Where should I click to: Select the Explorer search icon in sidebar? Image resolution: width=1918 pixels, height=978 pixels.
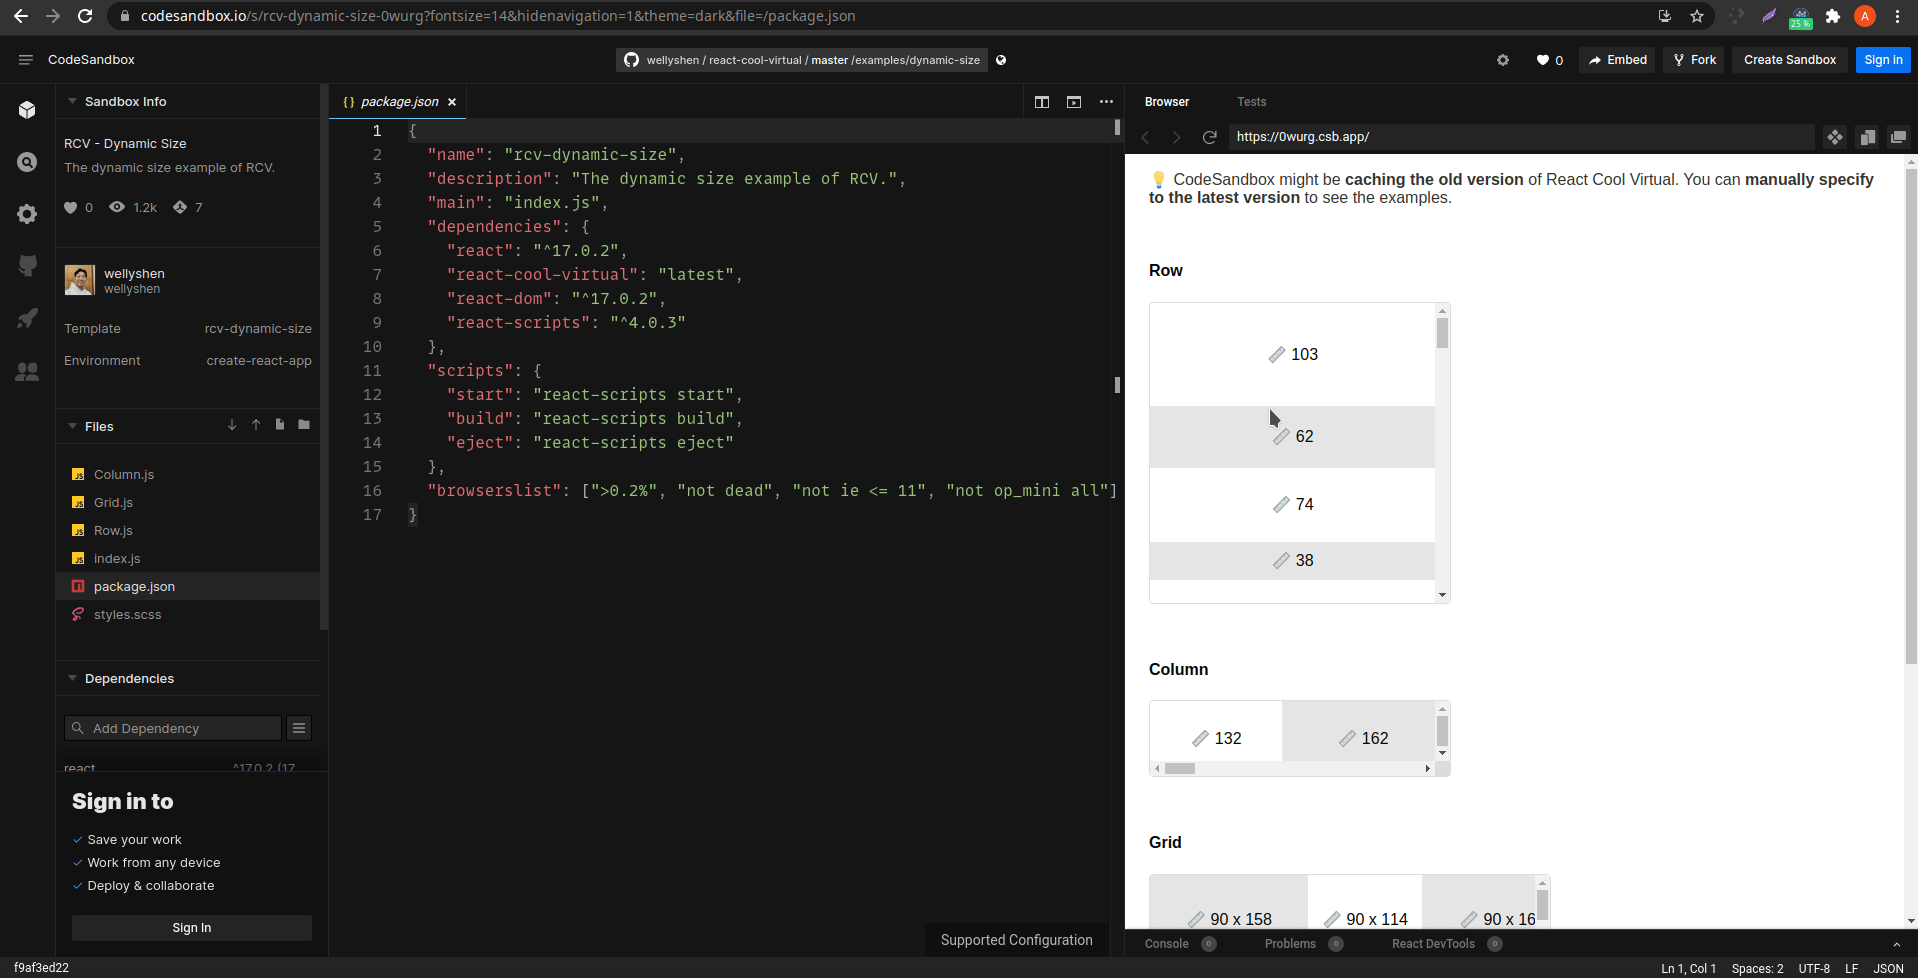point(27,161)
